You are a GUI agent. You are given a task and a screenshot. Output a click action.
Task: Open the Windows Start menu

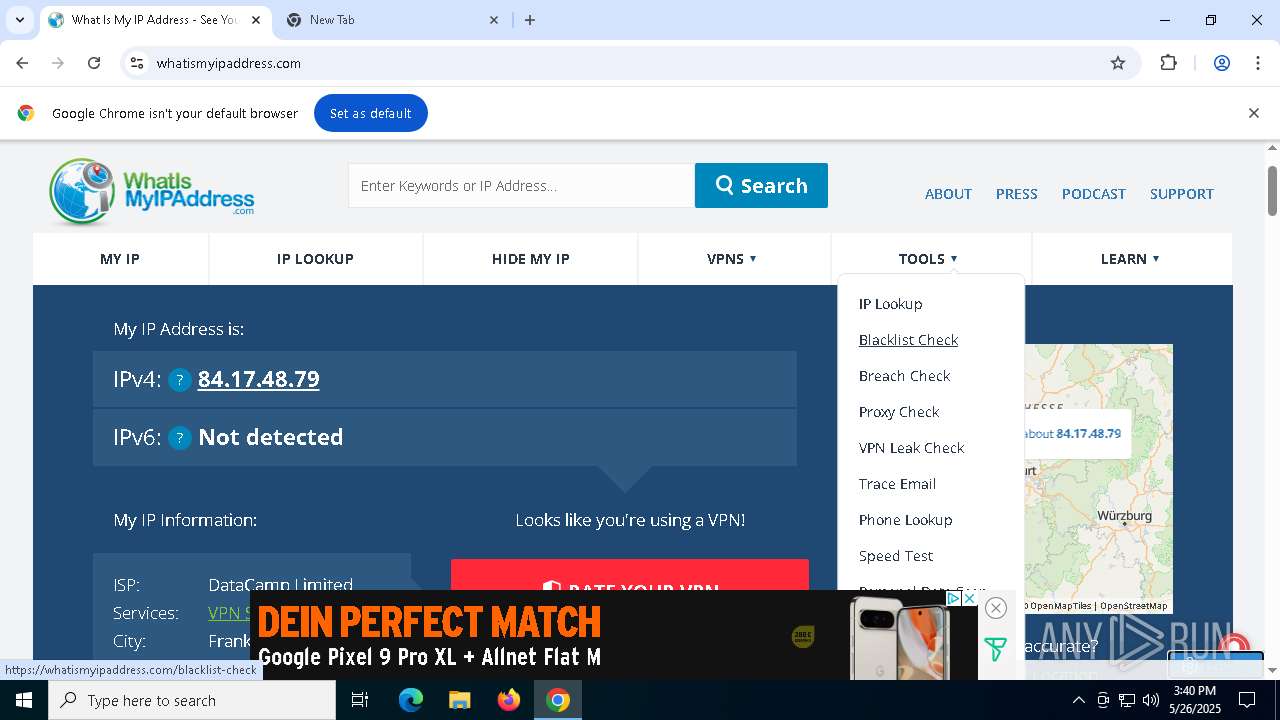pos(24,700)
